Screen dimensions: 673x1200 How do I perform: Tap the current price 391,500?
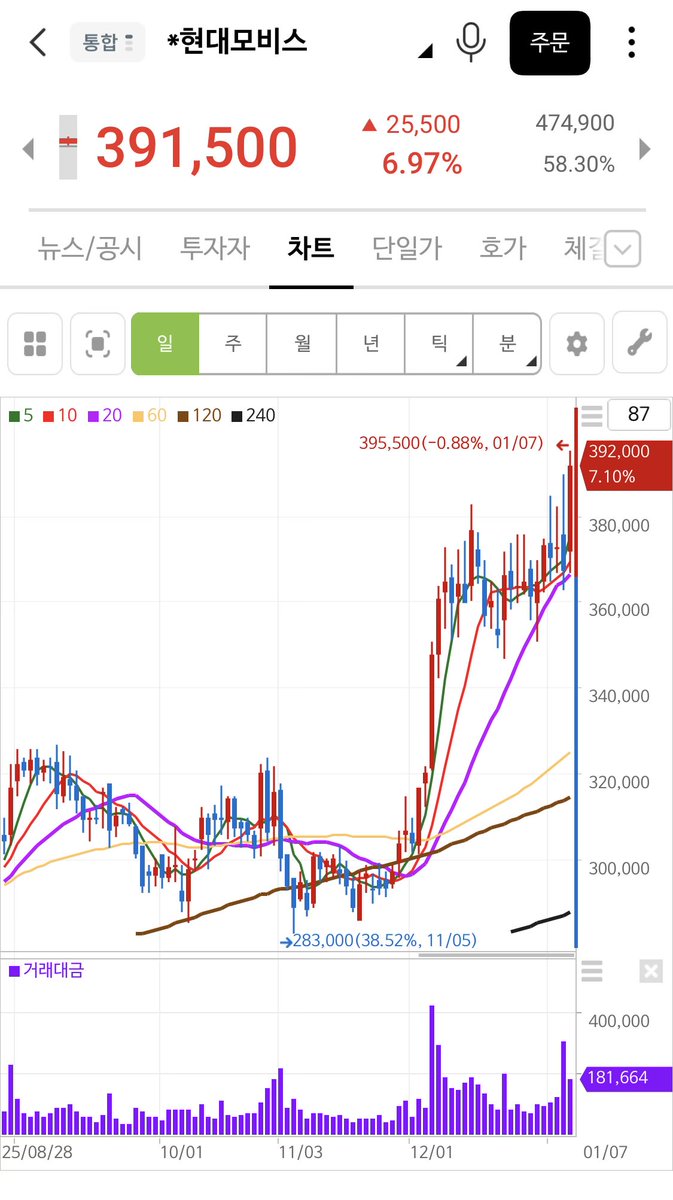click(196, 148)
